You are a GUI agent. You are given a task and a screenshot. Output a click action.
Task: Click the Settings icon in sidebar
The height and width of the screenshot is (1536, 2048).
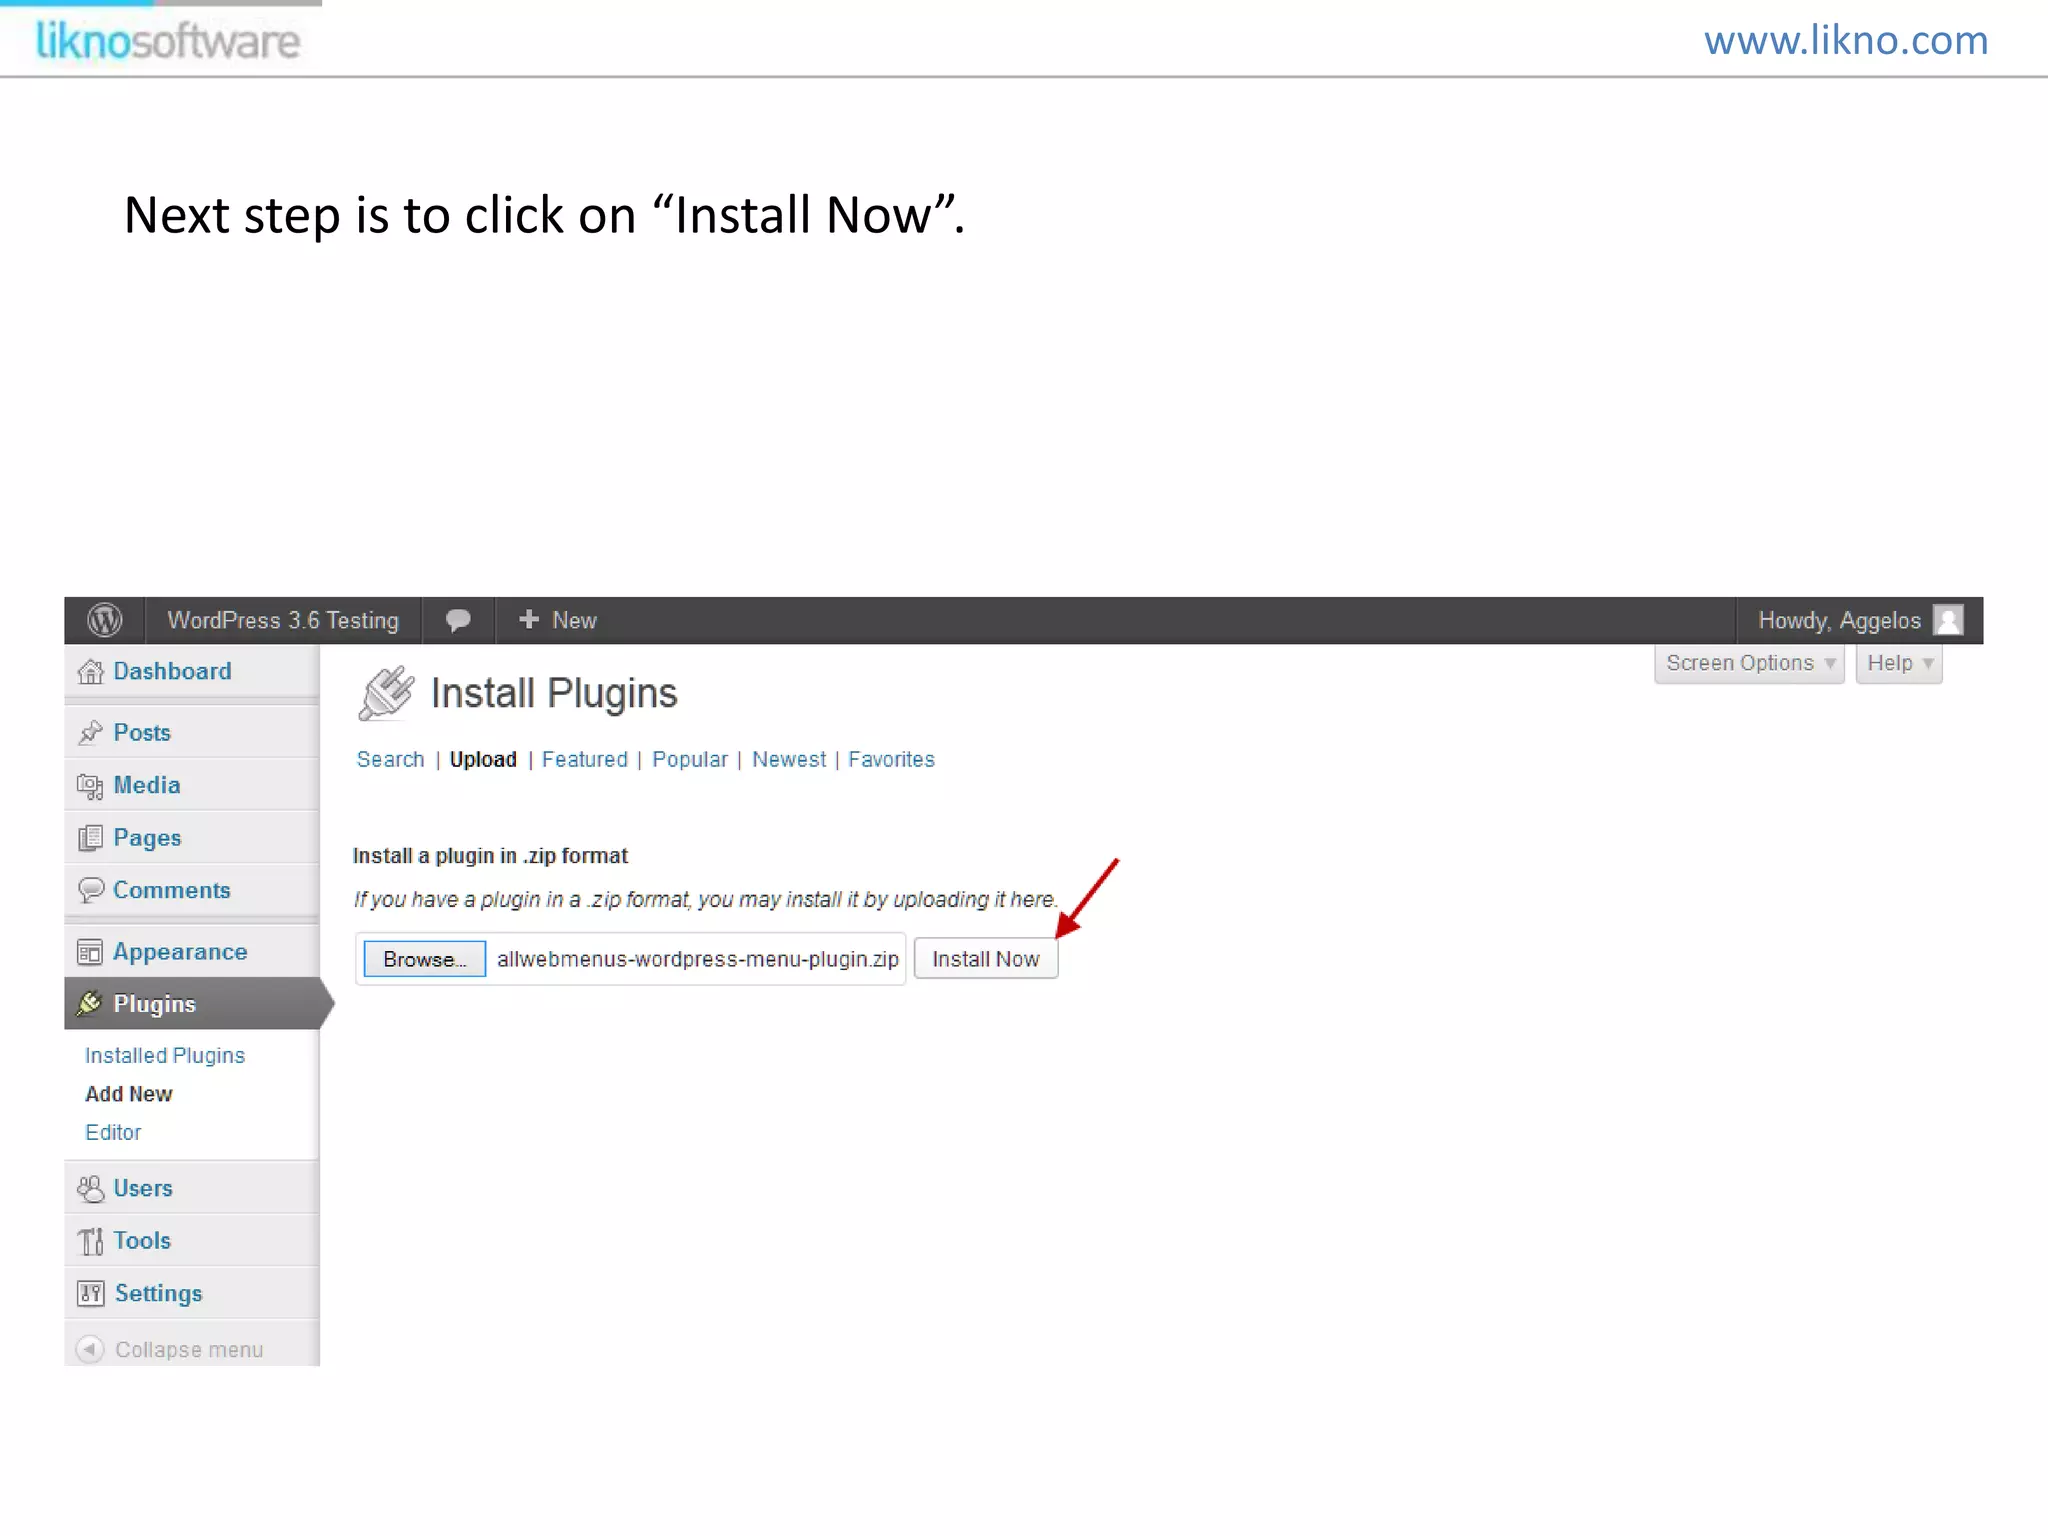pos(90,1293)
